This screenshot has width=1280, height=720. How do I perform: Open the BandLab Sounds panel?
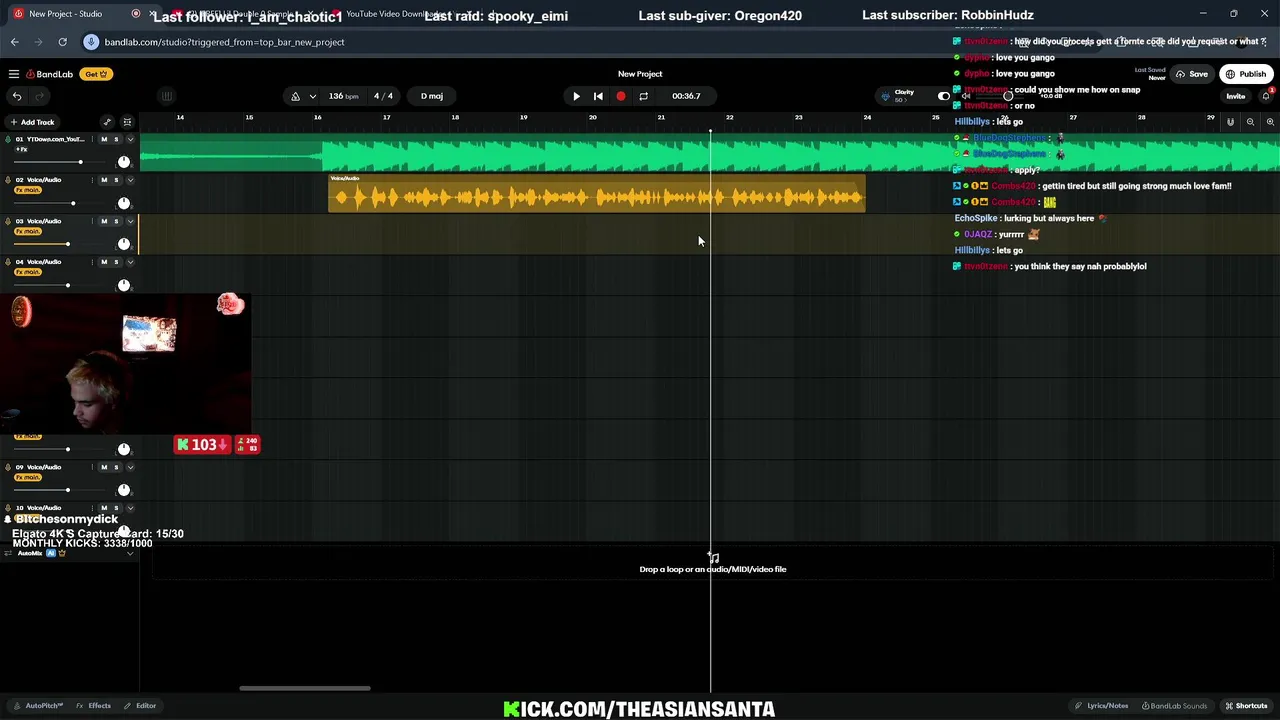1175,706
